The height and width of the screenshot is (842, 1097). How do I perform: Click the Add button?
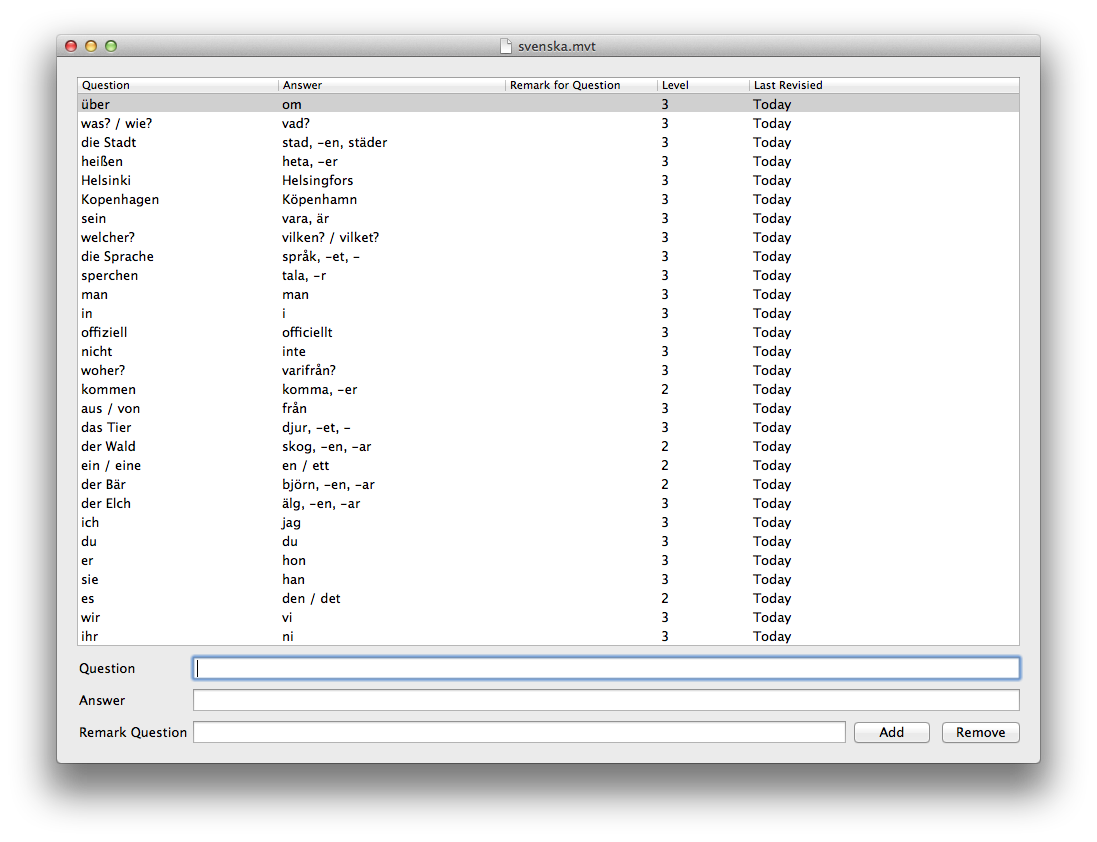tap(891, 732)
